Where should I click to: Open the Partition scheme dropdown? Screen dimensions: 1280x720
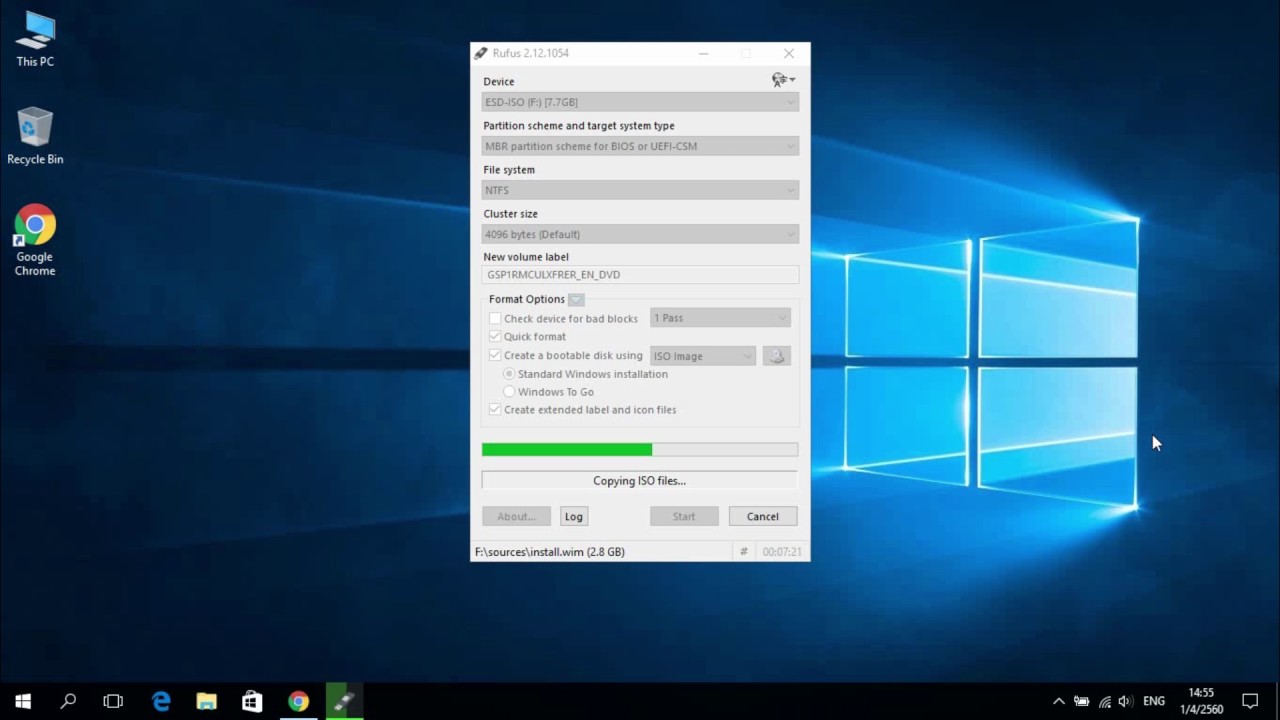[x=640, y=146]
